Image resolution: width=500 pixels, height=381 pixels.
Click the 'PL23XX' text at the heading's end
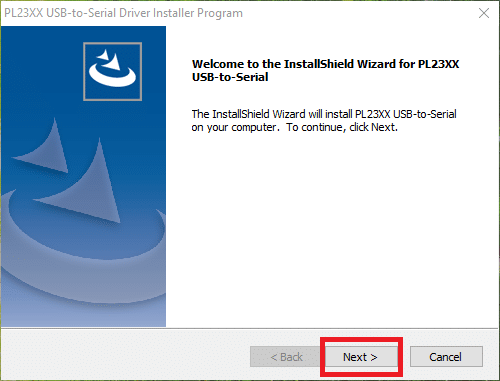[439, 64]
